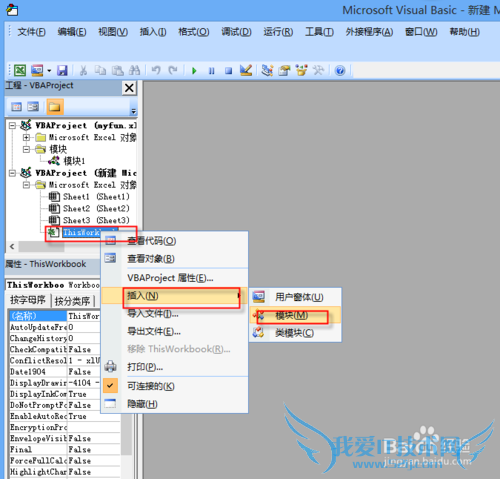Open 视图(V) menu
The image size is (500, 479).
point(113,32)
